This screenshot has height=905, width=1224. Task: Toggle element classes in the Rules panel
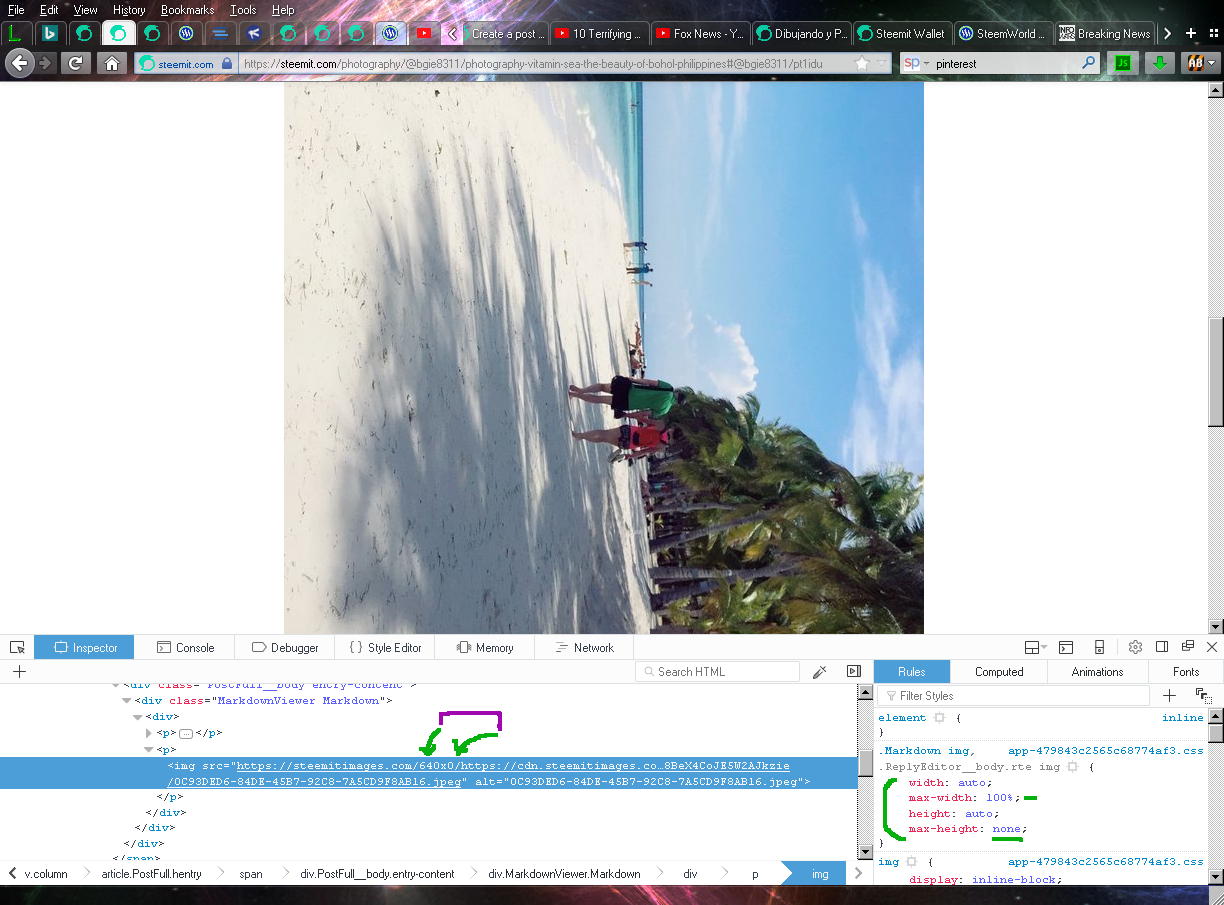pyautogui.click(x=1203, y=695)
